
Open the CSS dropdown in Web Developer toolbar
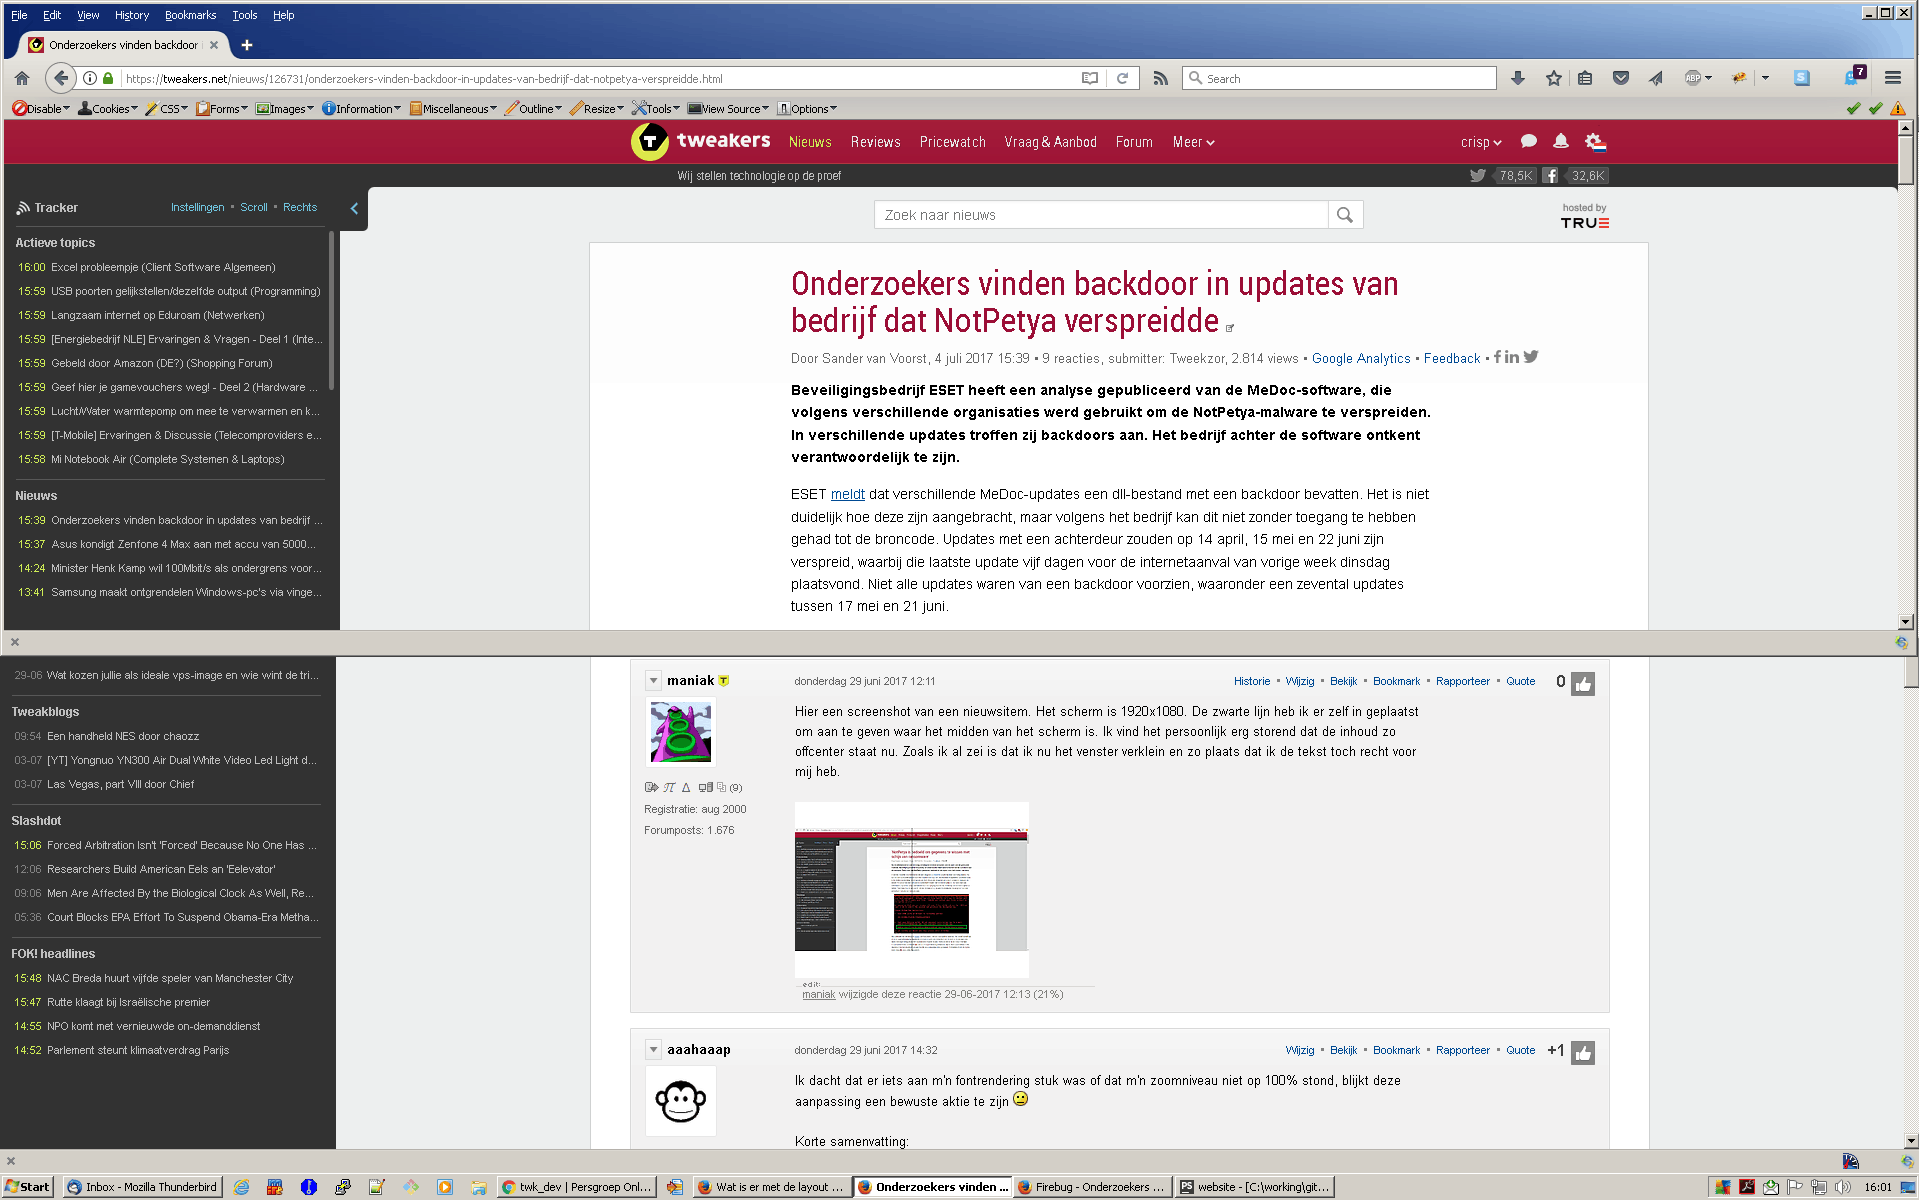point(166,109)
